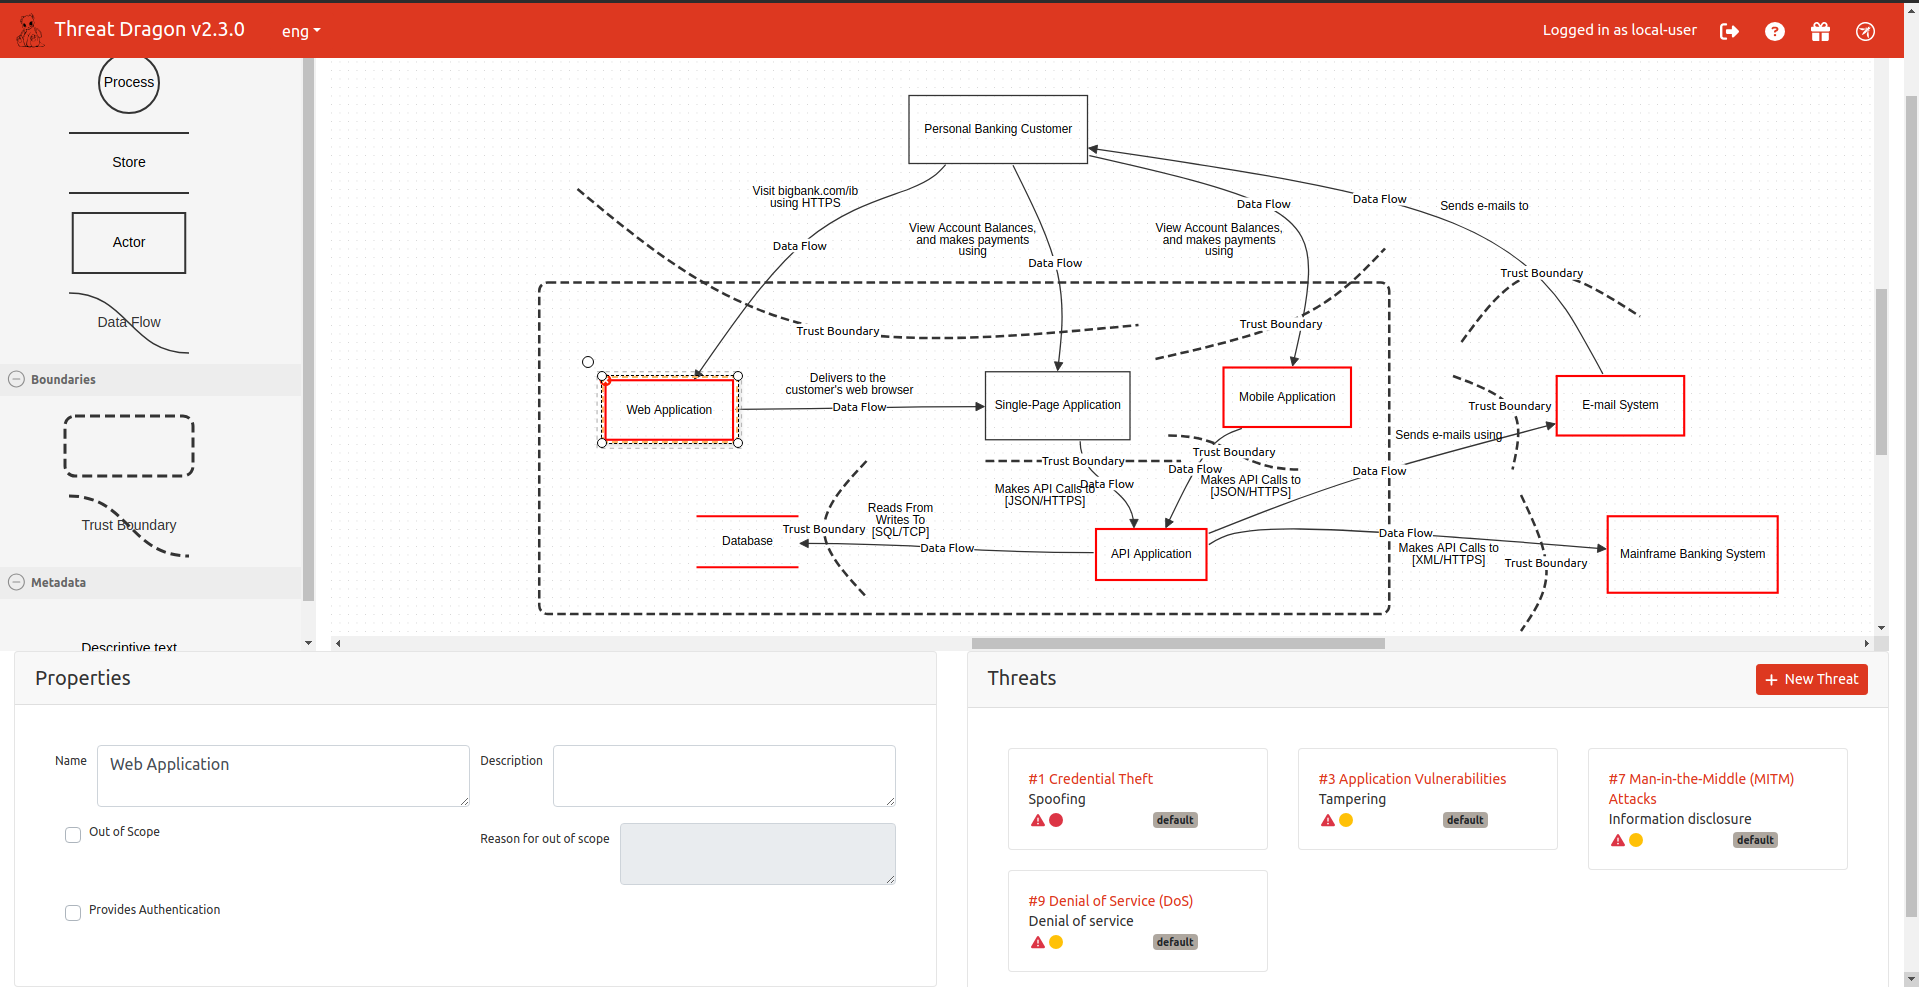Image resolution: width=1919 pixels, height=987 pixels.
Task: Select the API Application node in diagram
Action: tap(1151, 554)
